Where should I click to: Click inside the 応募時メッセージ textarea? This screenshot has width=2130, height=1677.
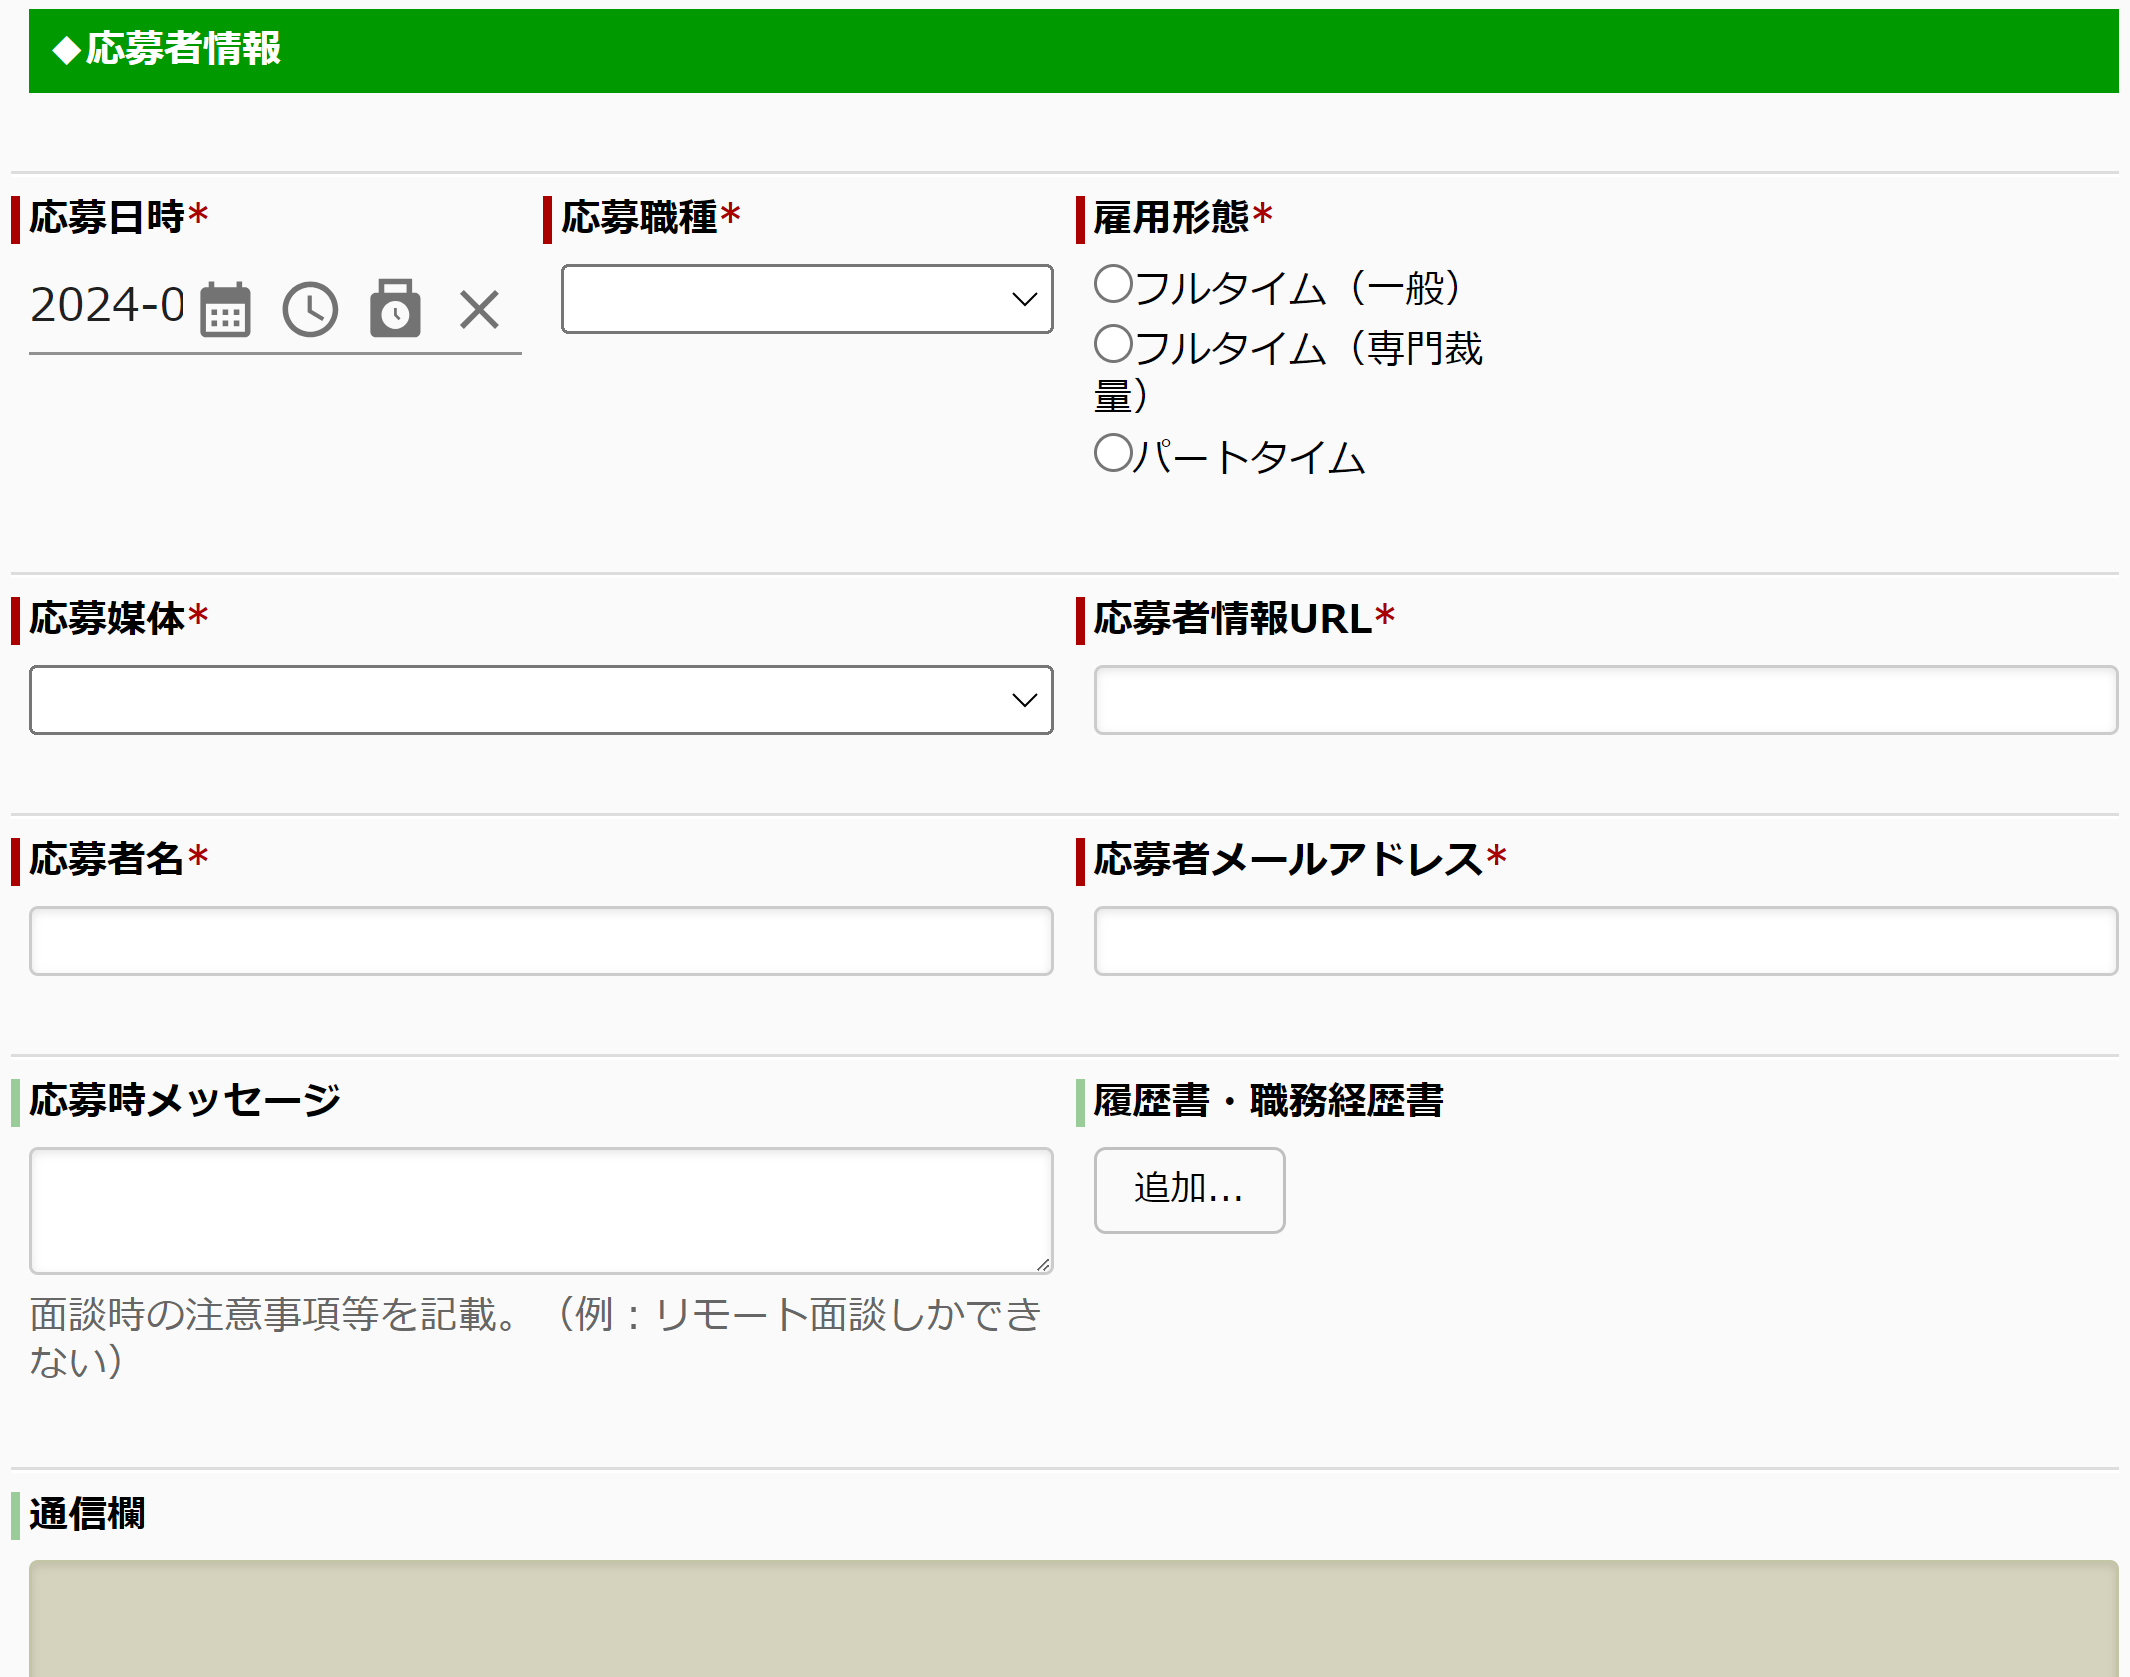(540, 1210)
